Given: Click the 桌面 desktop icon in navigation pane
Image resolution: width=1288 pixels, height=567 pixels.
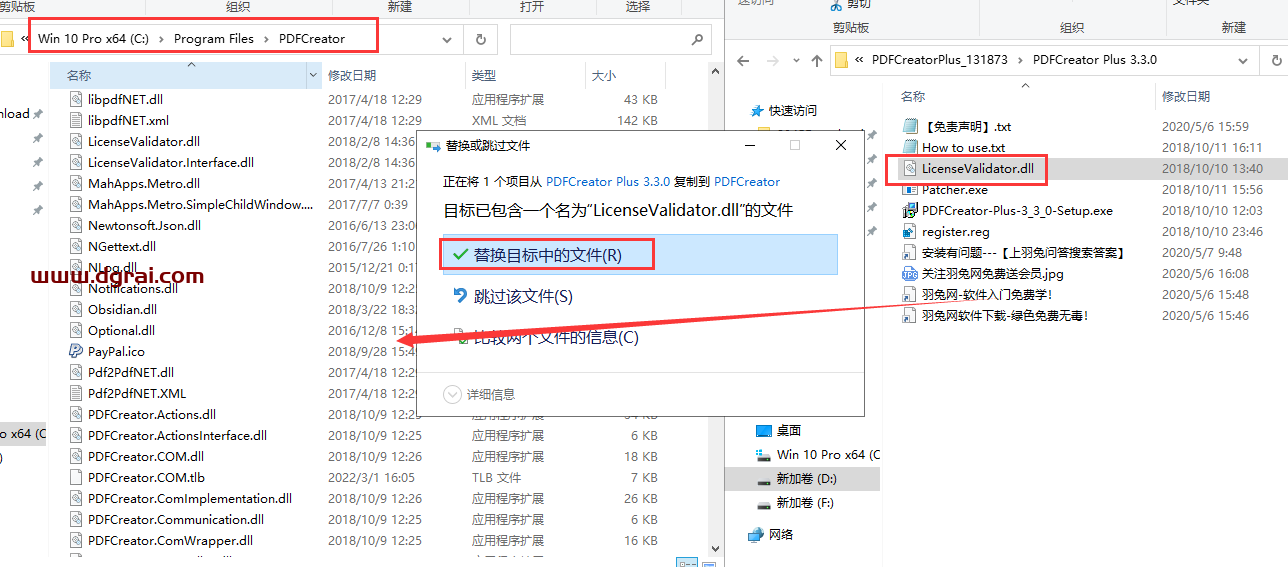Looking at the screenshot, I should click(764, 430).
